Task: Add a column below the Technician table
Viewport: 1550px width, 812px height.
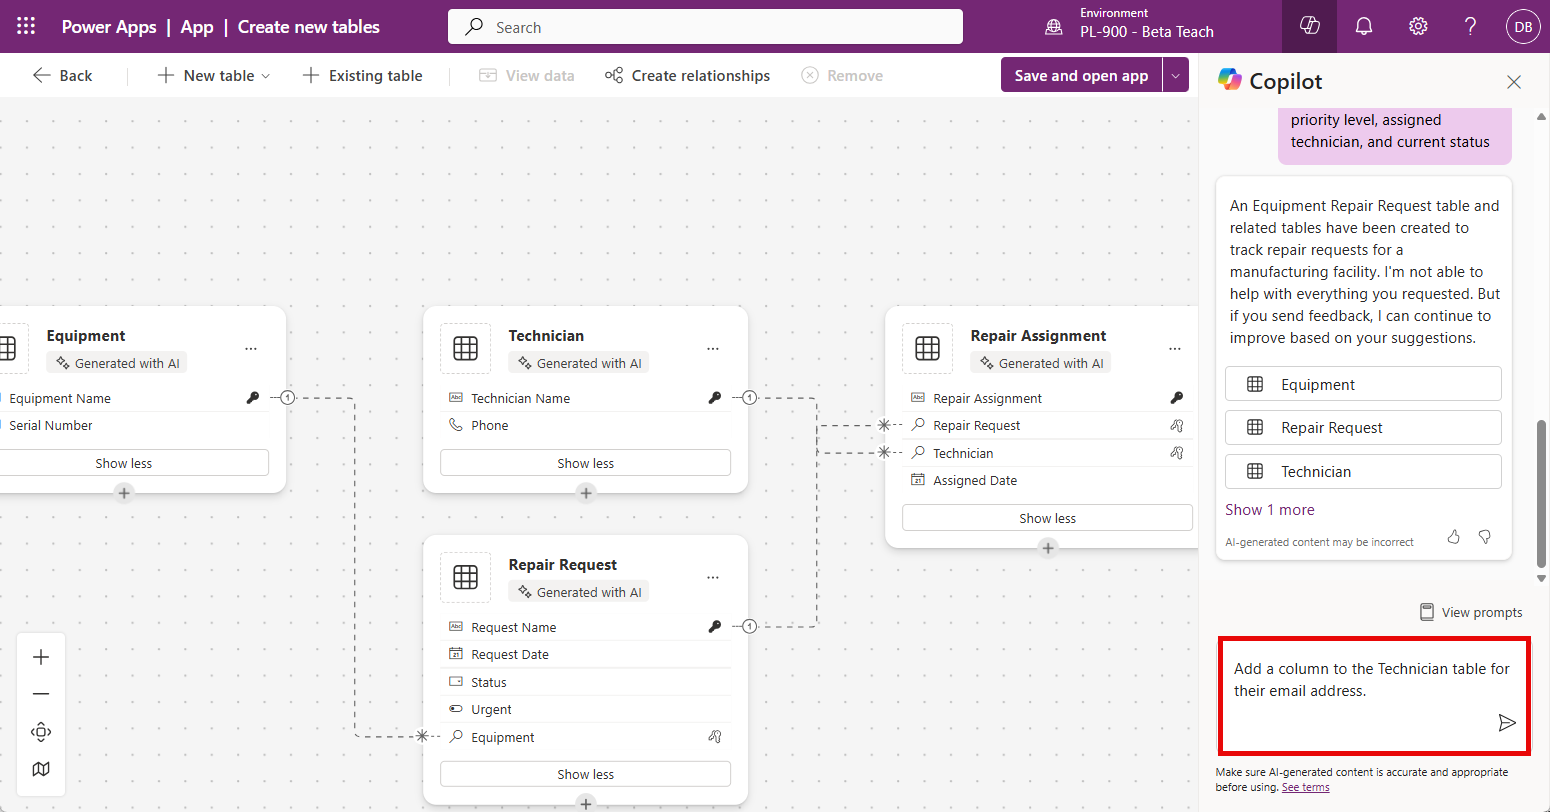Action: pyautogui.click(x=586, y=492)
